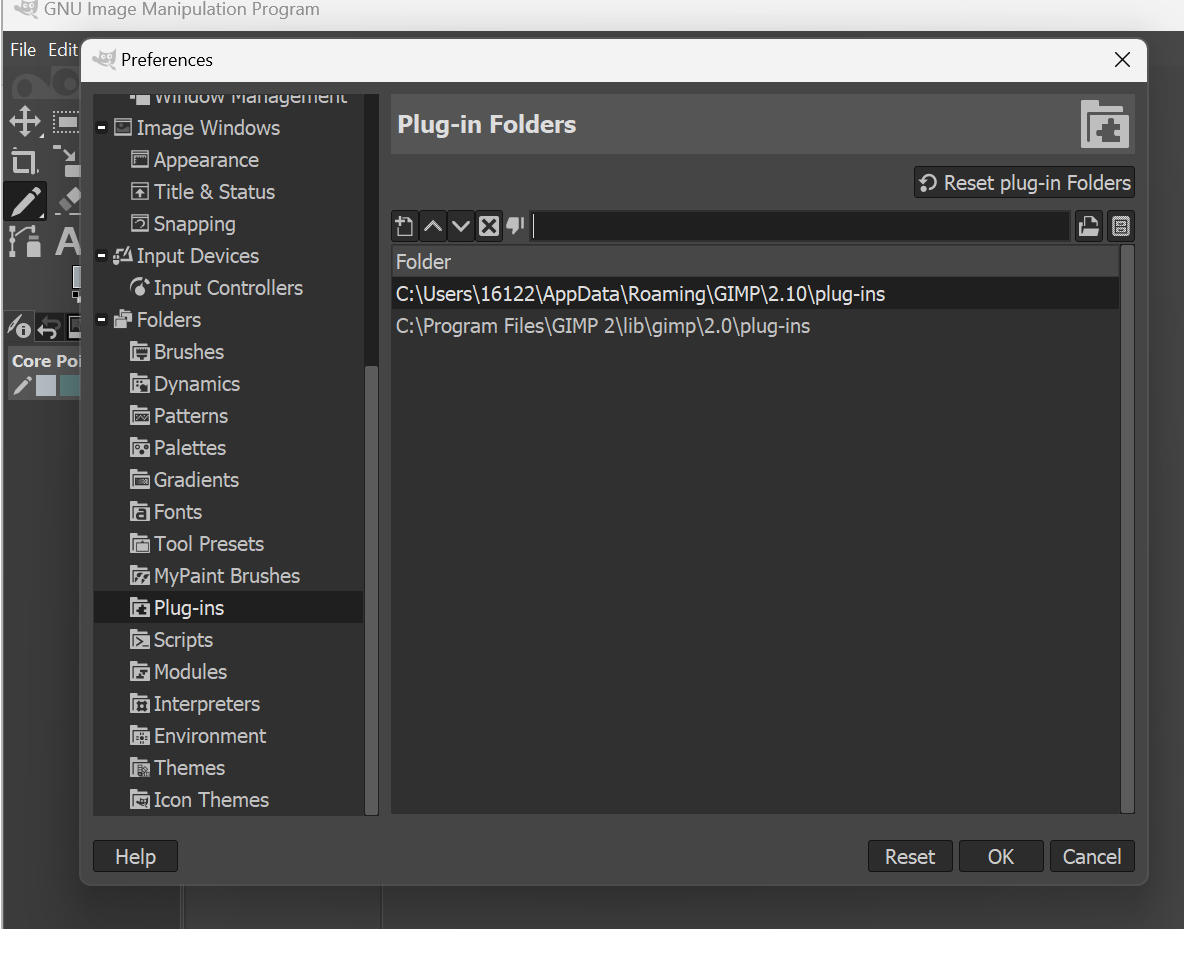Confirm preferences with OK

(1001, 856)
